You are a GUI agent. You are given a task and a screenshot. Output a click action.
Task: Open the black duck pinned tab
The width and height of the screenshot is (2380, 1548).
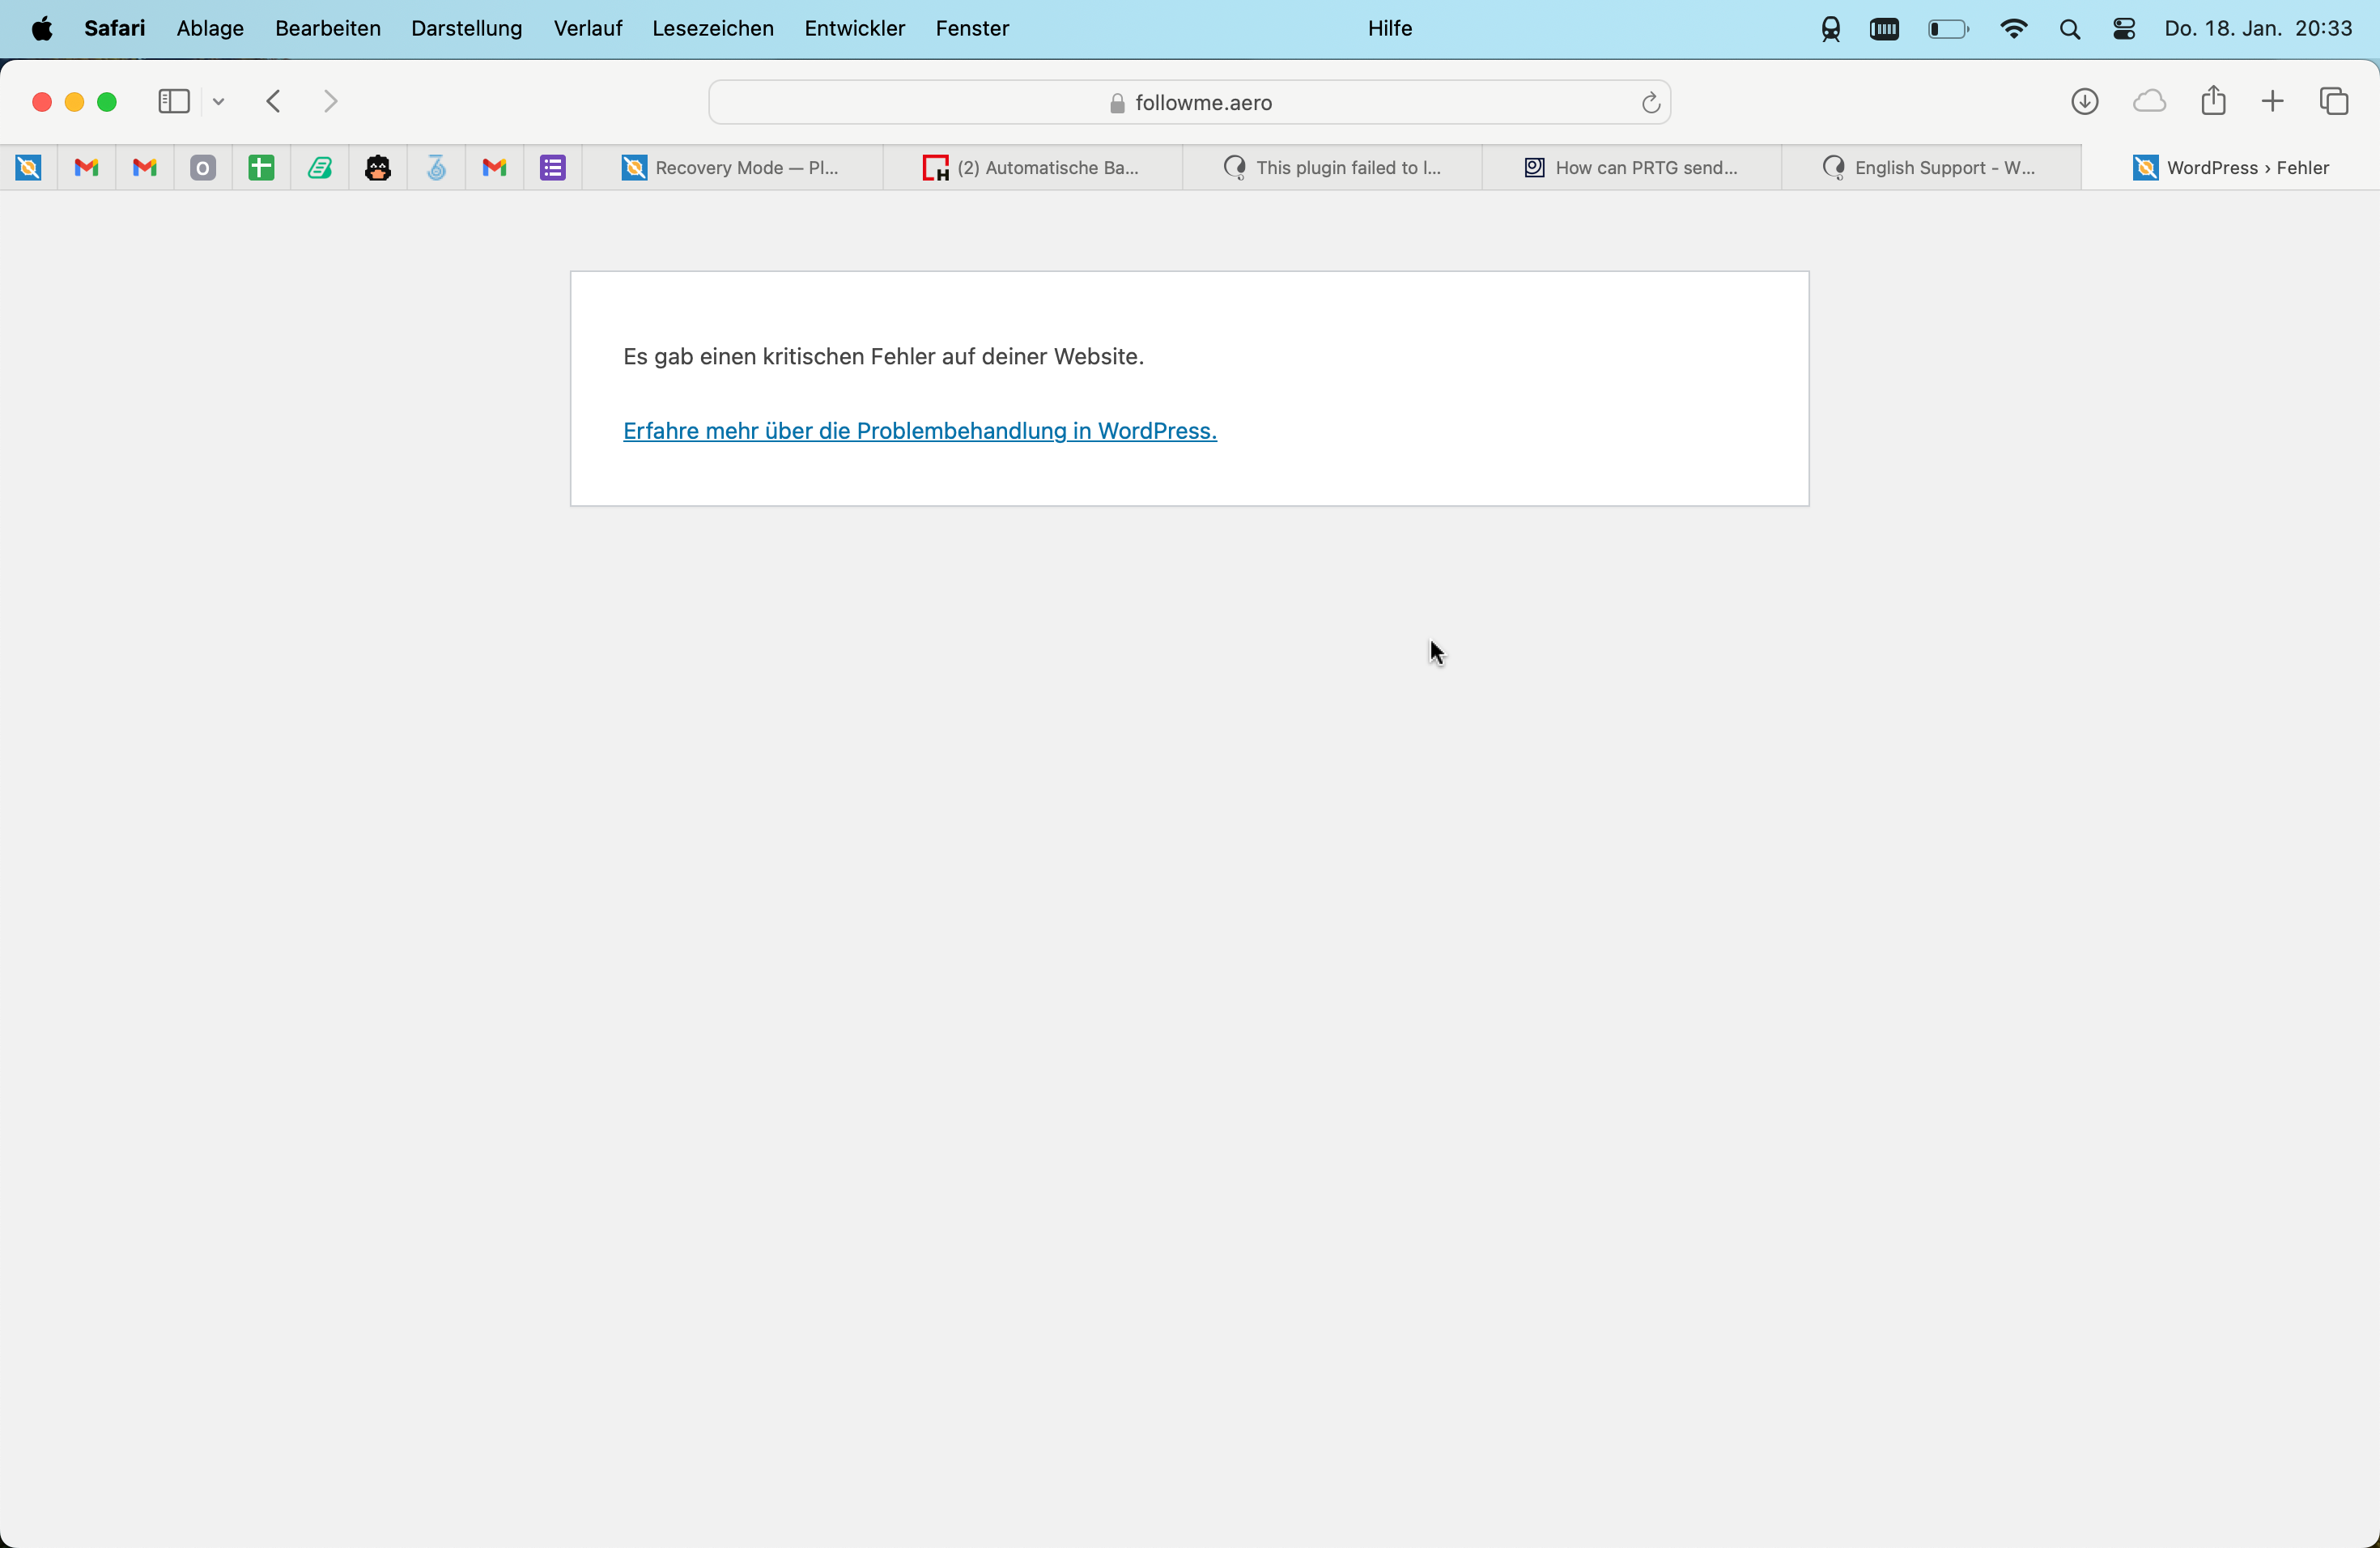point(378,168)
